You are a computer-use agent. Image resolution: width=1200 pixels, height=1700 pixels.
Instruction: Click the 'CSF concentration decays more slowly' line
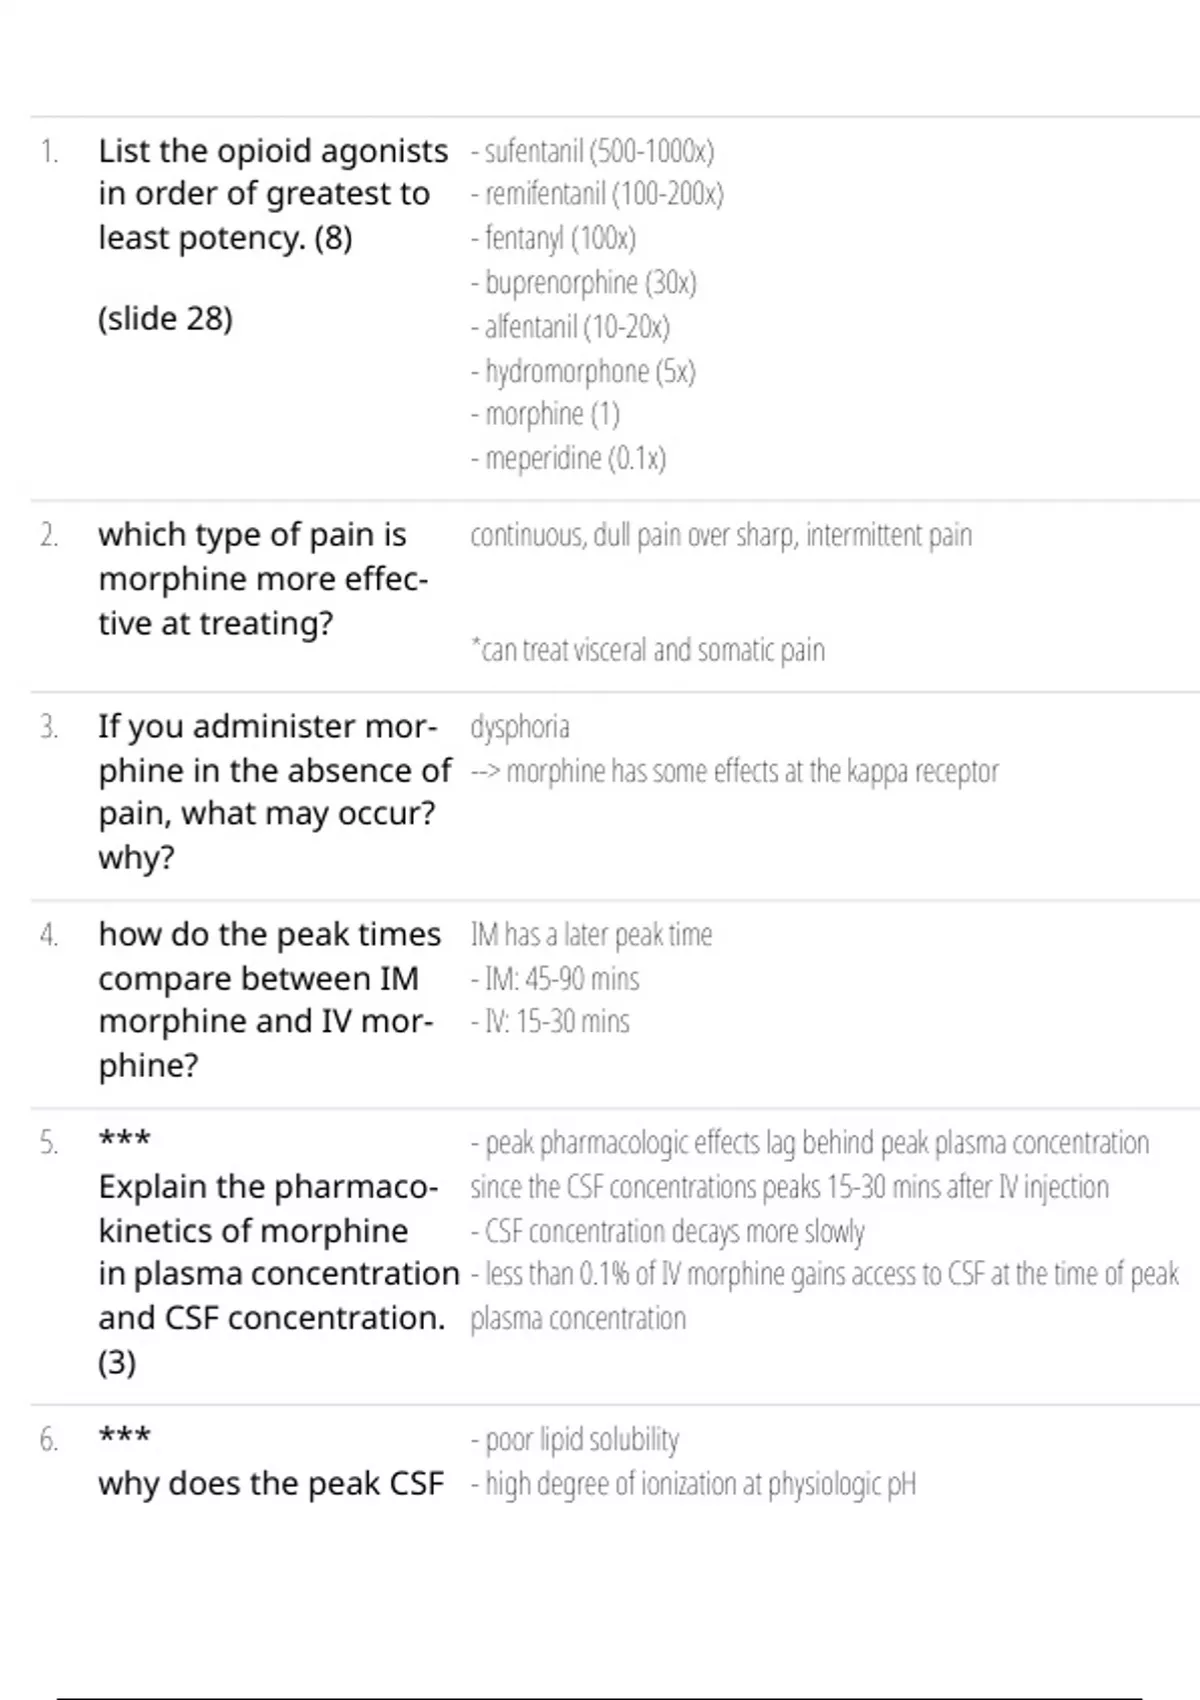667,1231
